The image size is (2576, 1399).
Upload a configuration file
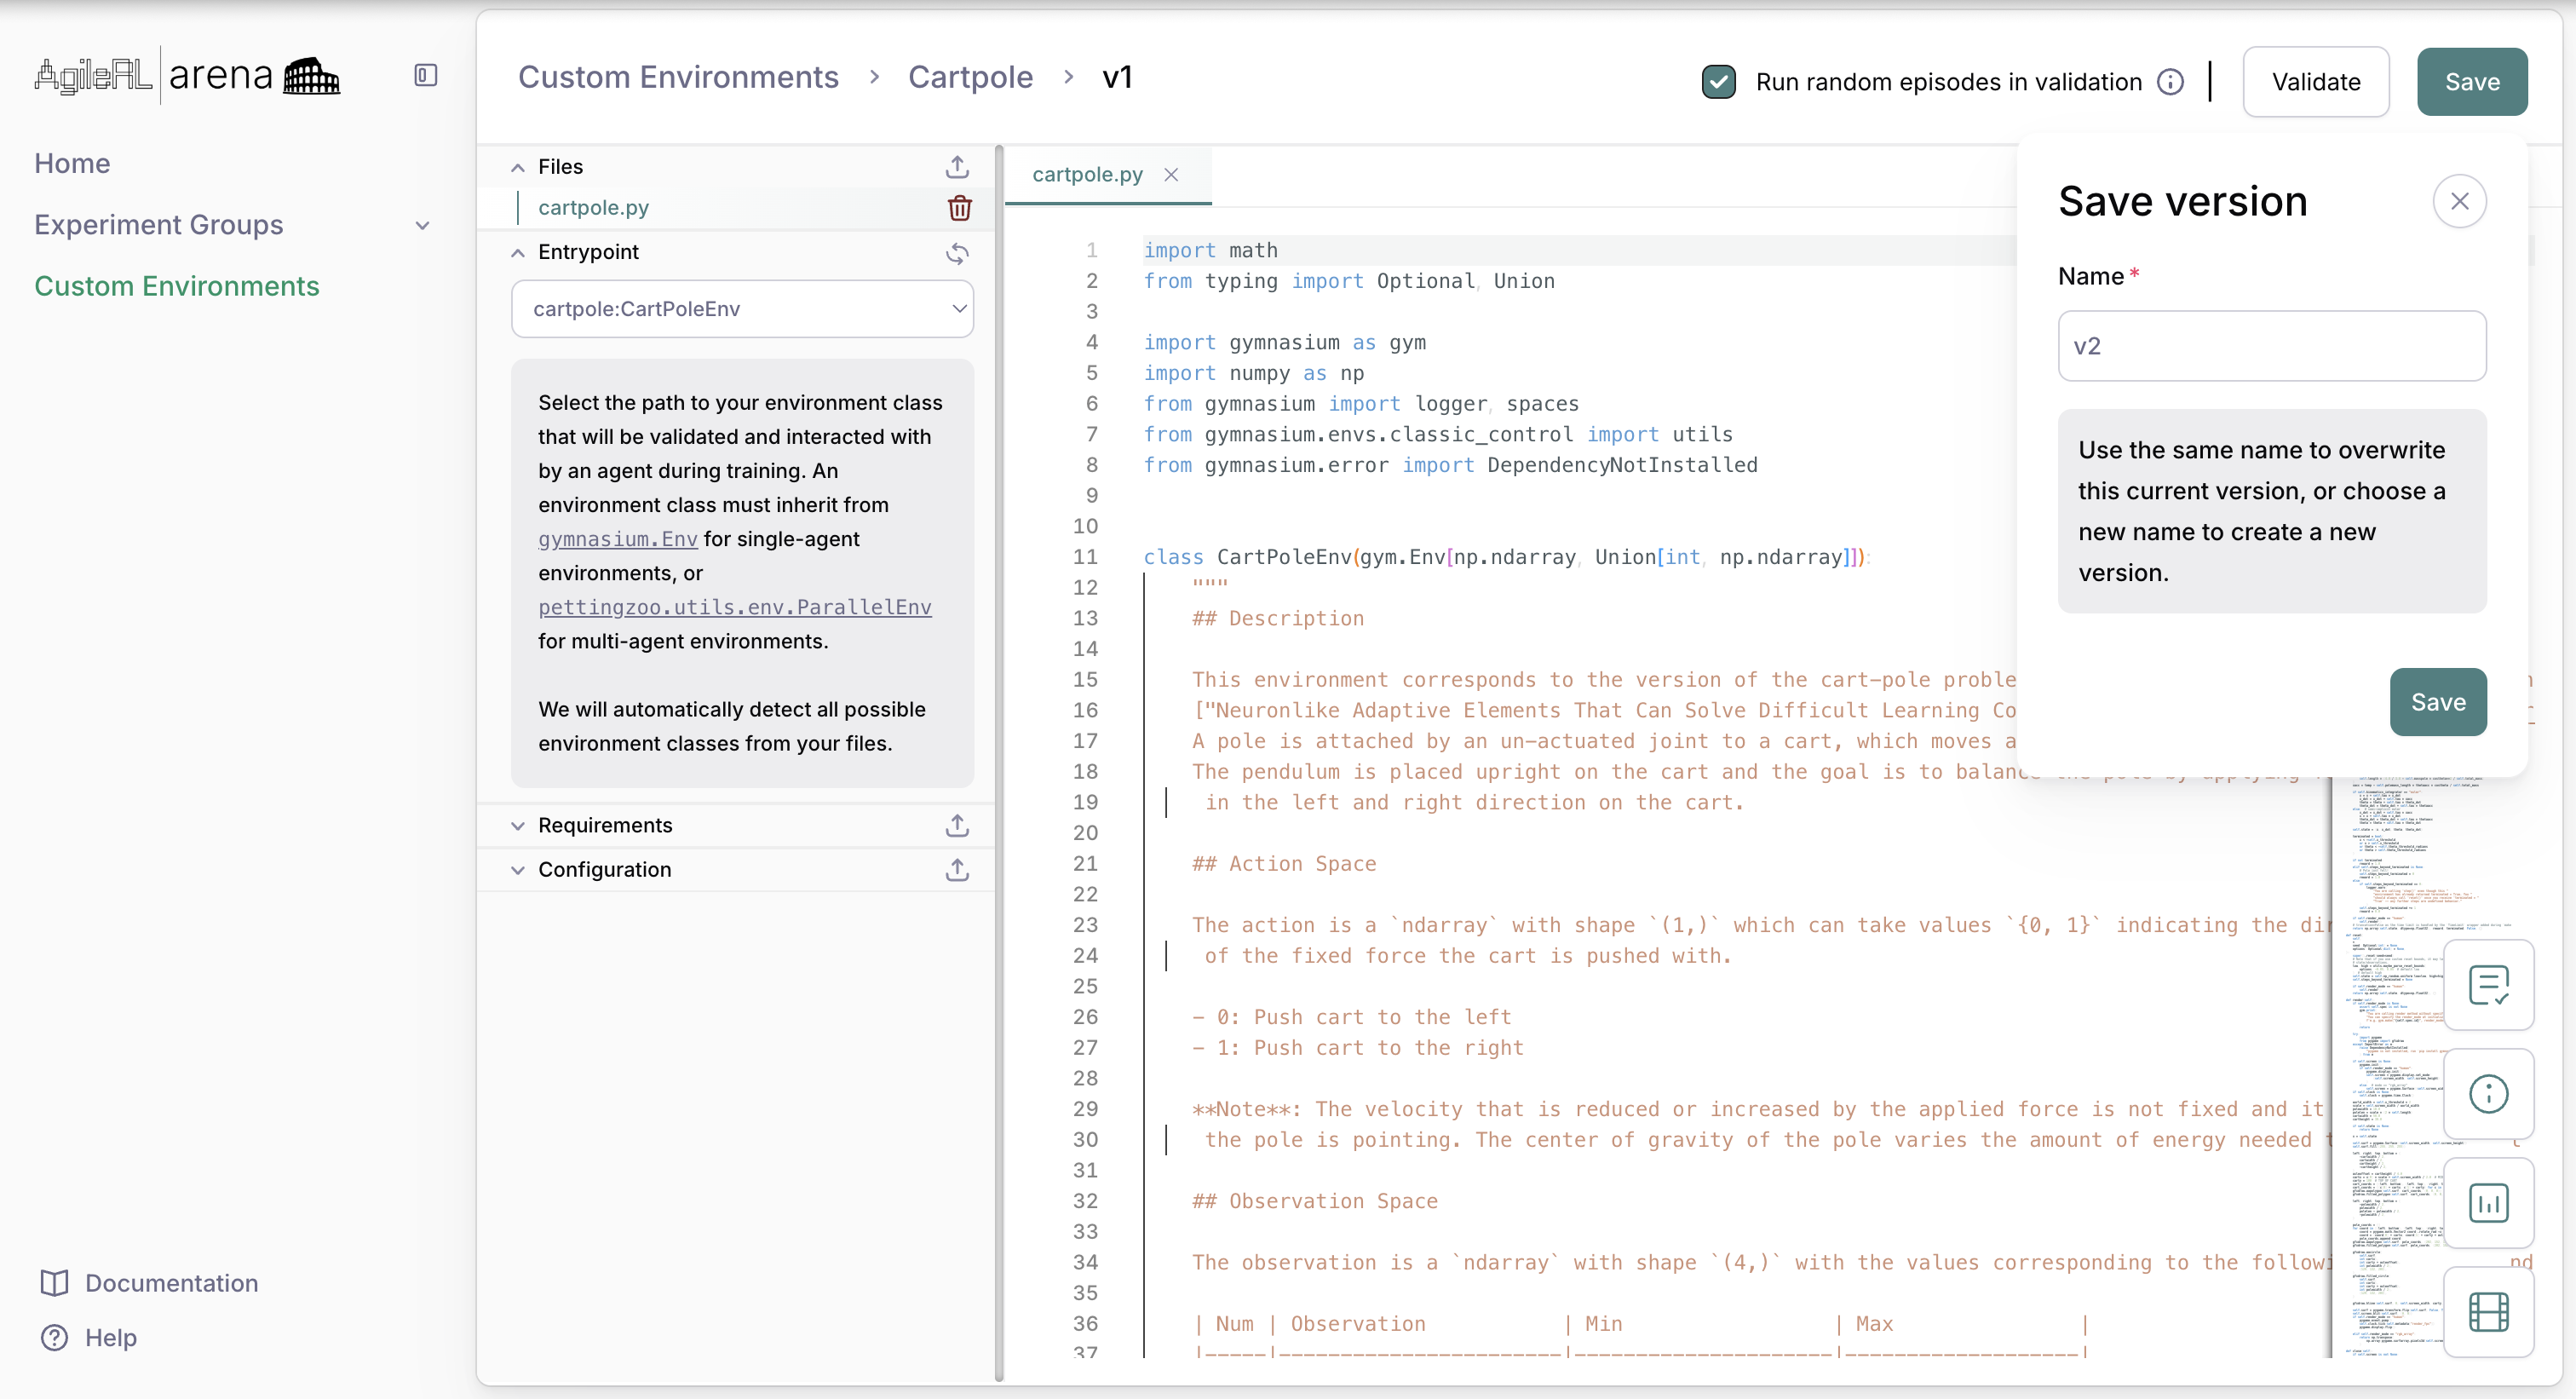point(957,870)
